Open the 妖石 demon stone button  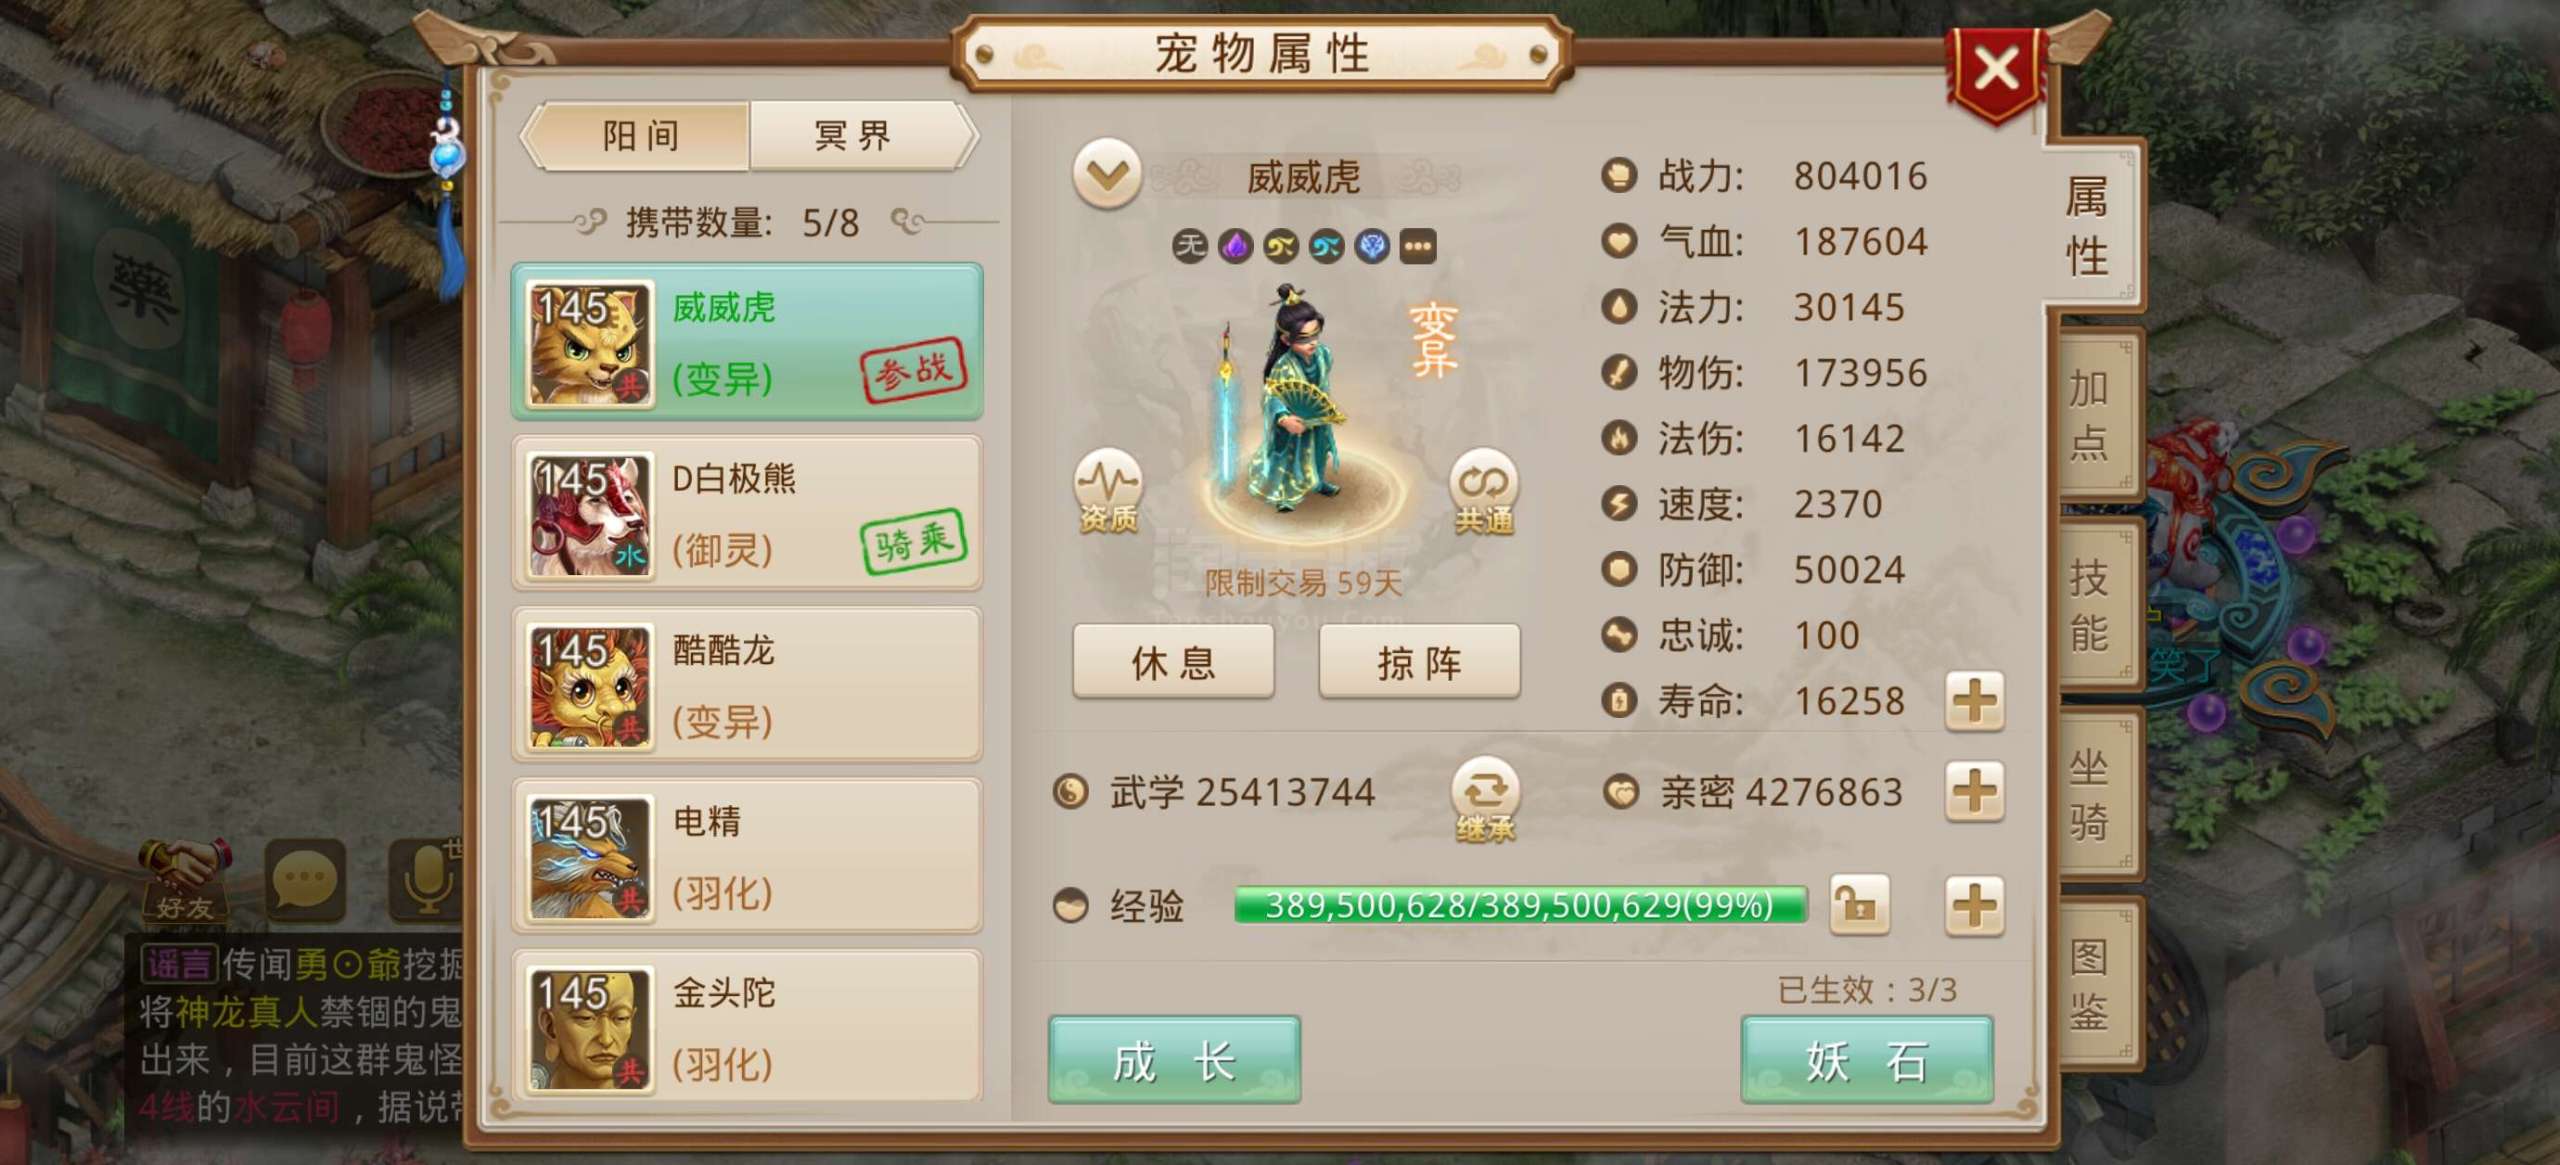pos(1867,1060)
